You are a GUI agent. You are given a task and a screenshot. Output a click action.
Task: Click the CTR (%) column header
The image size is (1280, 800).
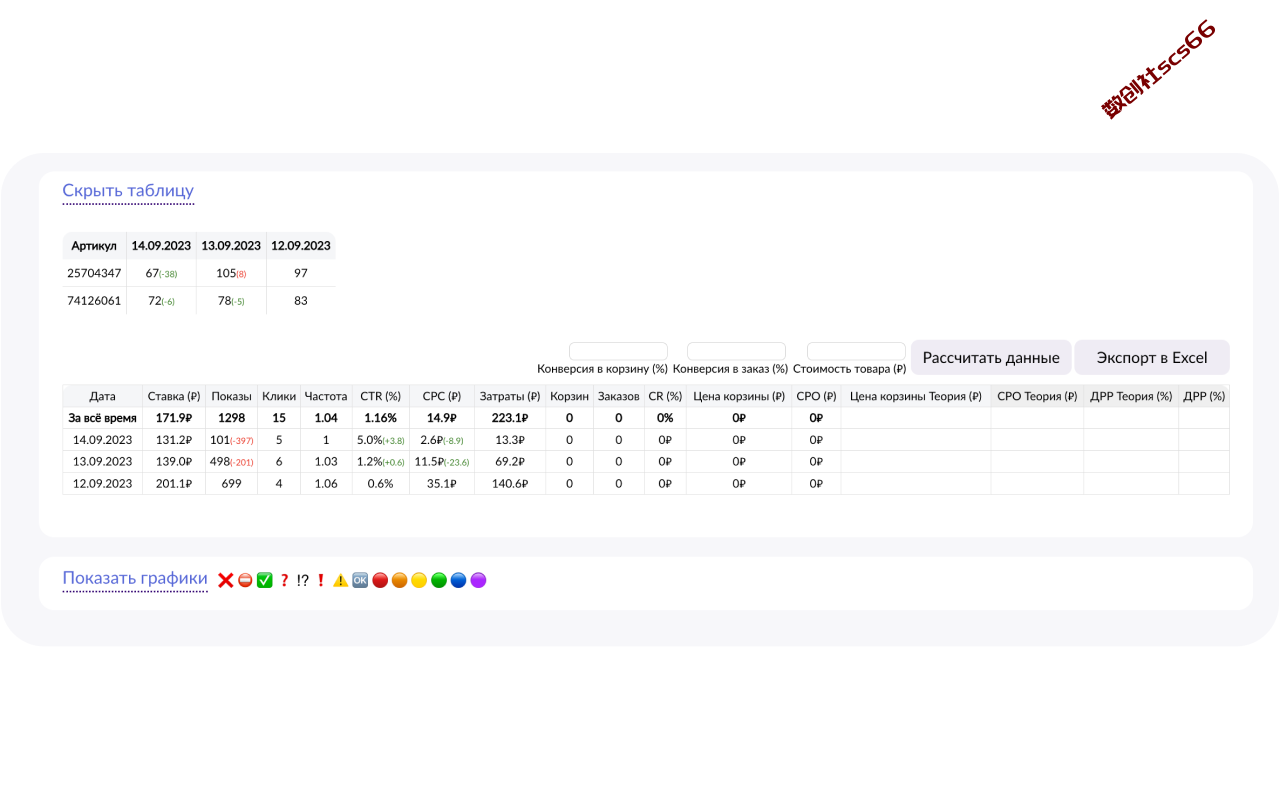(381, 396)
